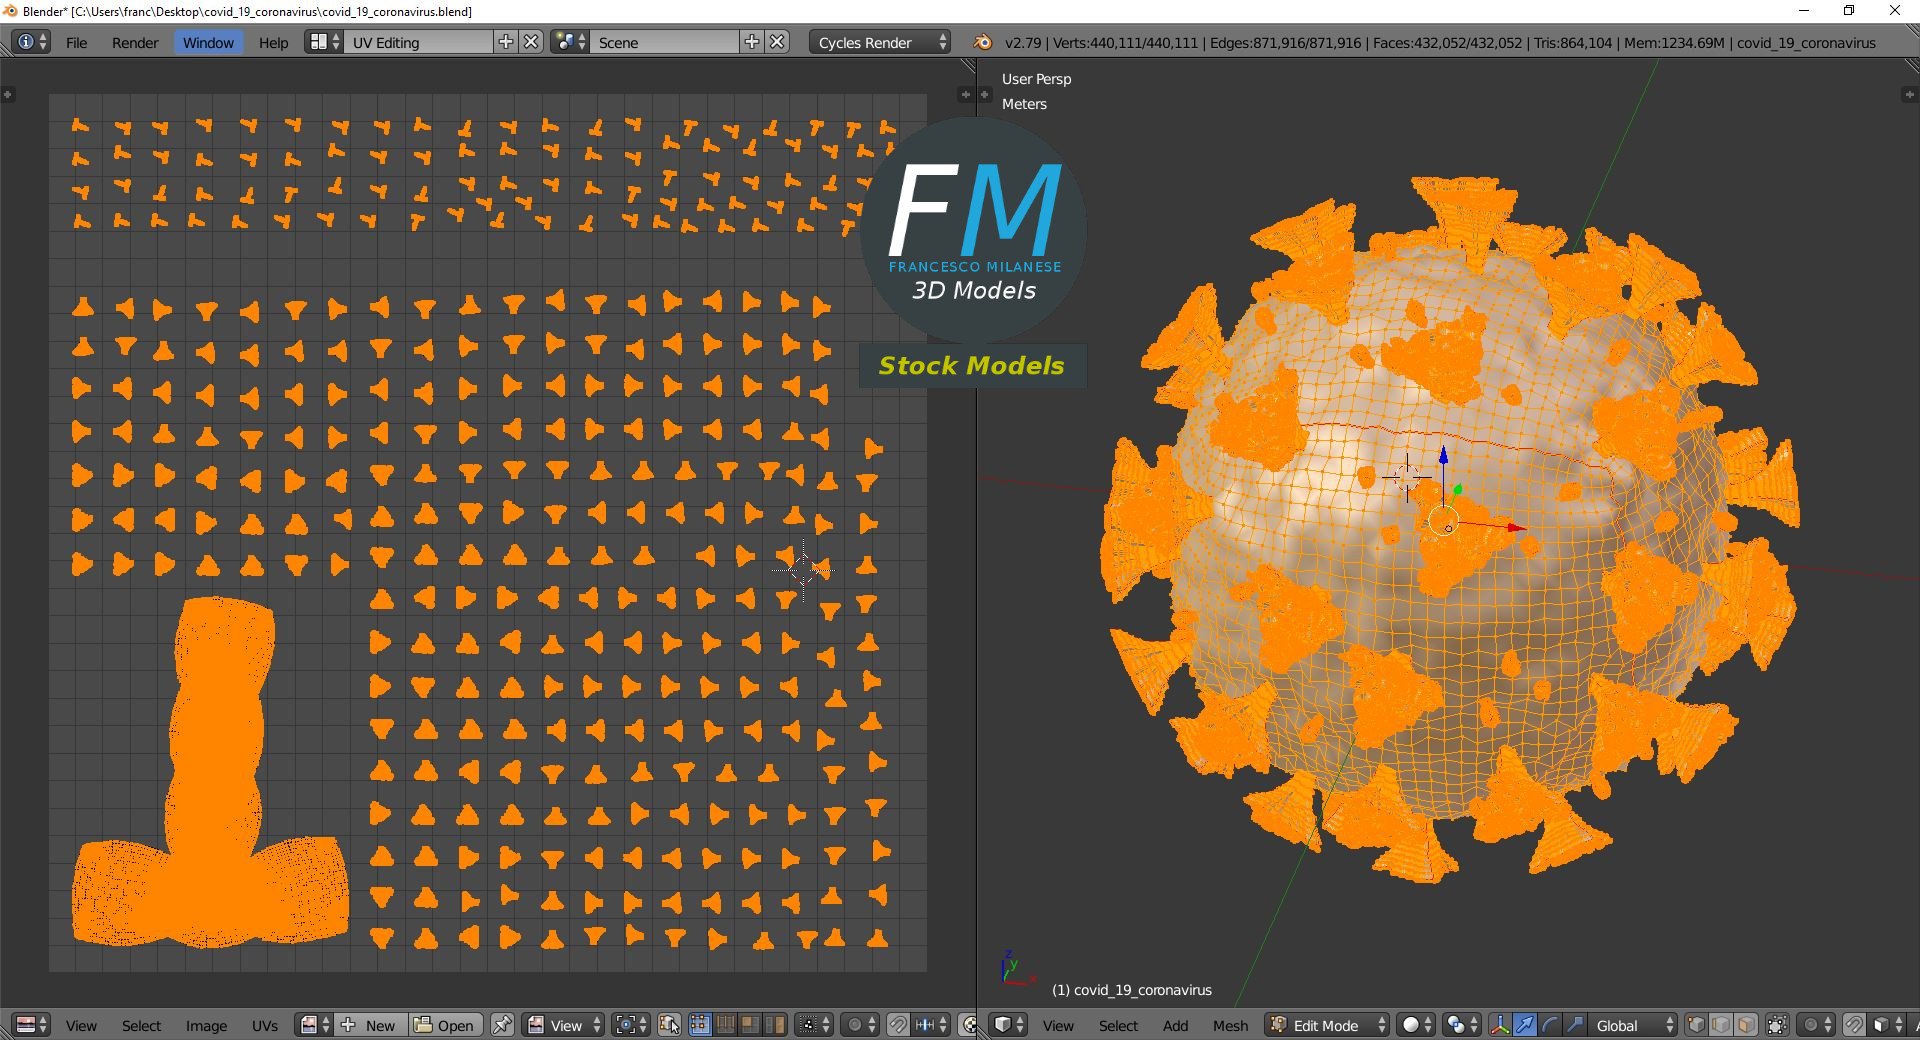Open the 3D viewport Select menu
Viewport: 1920px width, 1040px height.
click(1118, 1025)
